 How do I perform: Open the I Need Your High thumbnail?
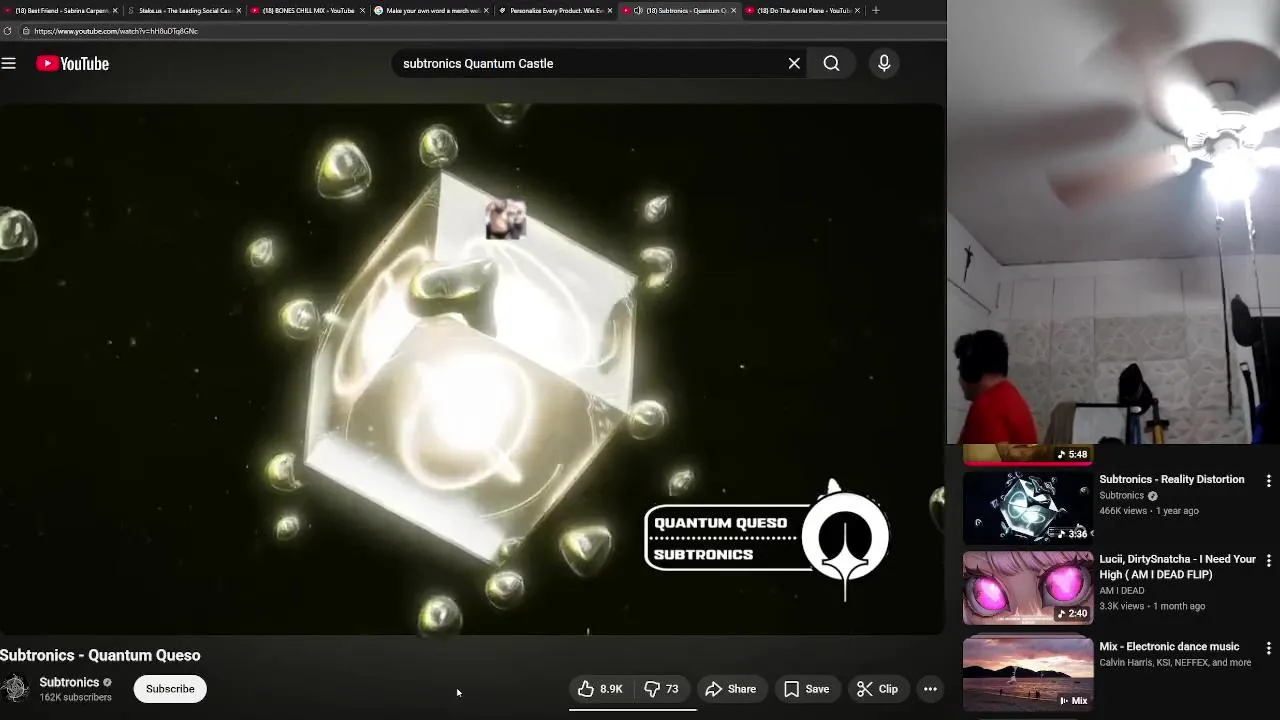pos(1027,588)
